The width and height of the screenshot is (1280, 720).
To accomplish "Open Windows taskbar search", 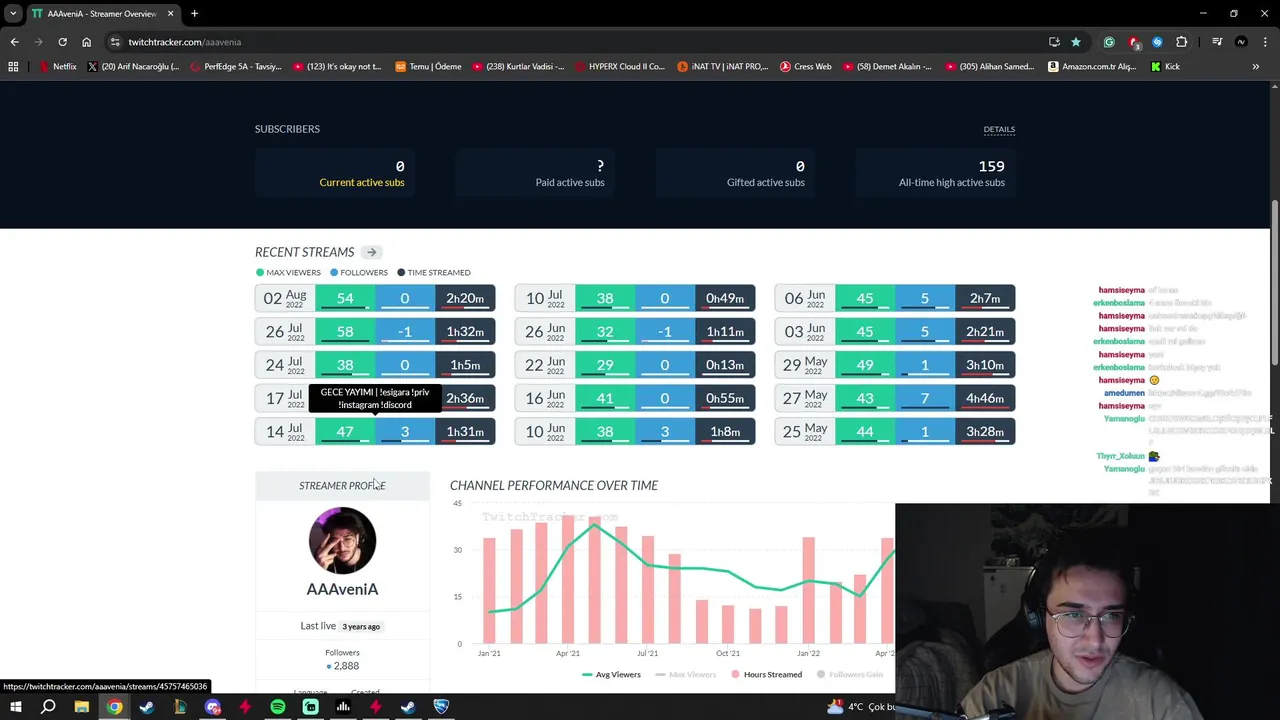I will (48, 707).
